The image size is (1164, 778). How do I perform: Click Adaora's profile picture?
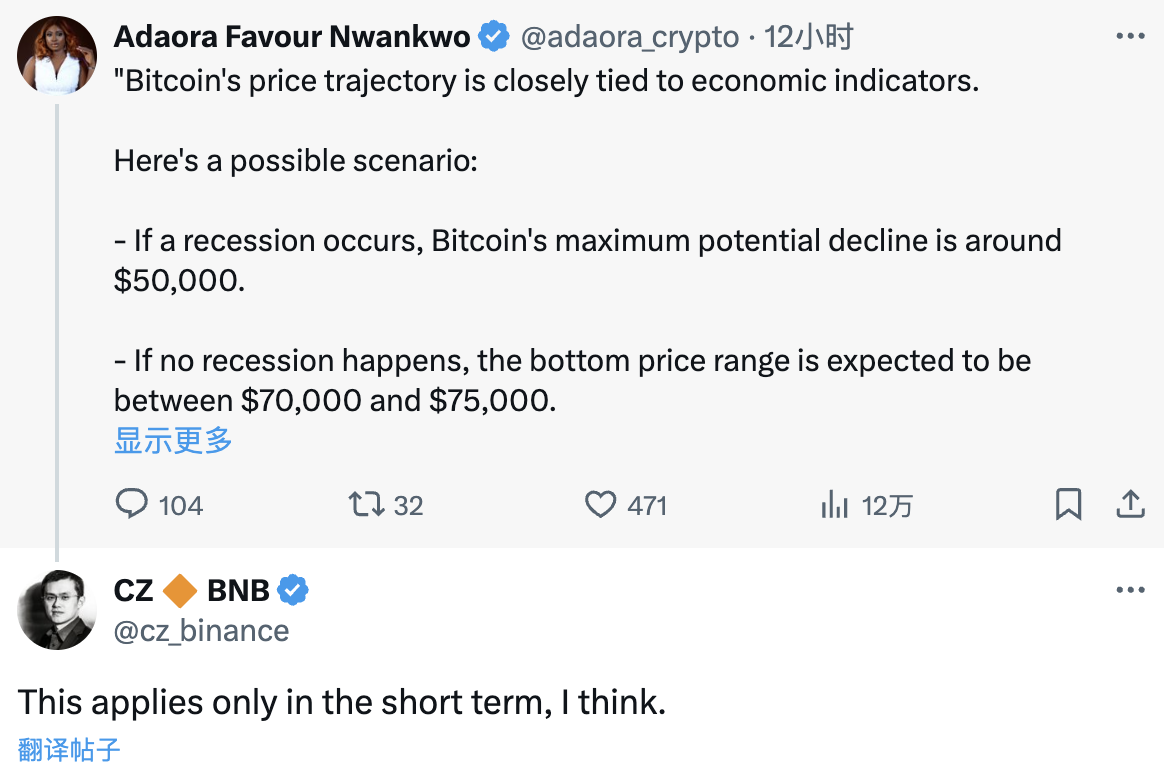(57, 55)
